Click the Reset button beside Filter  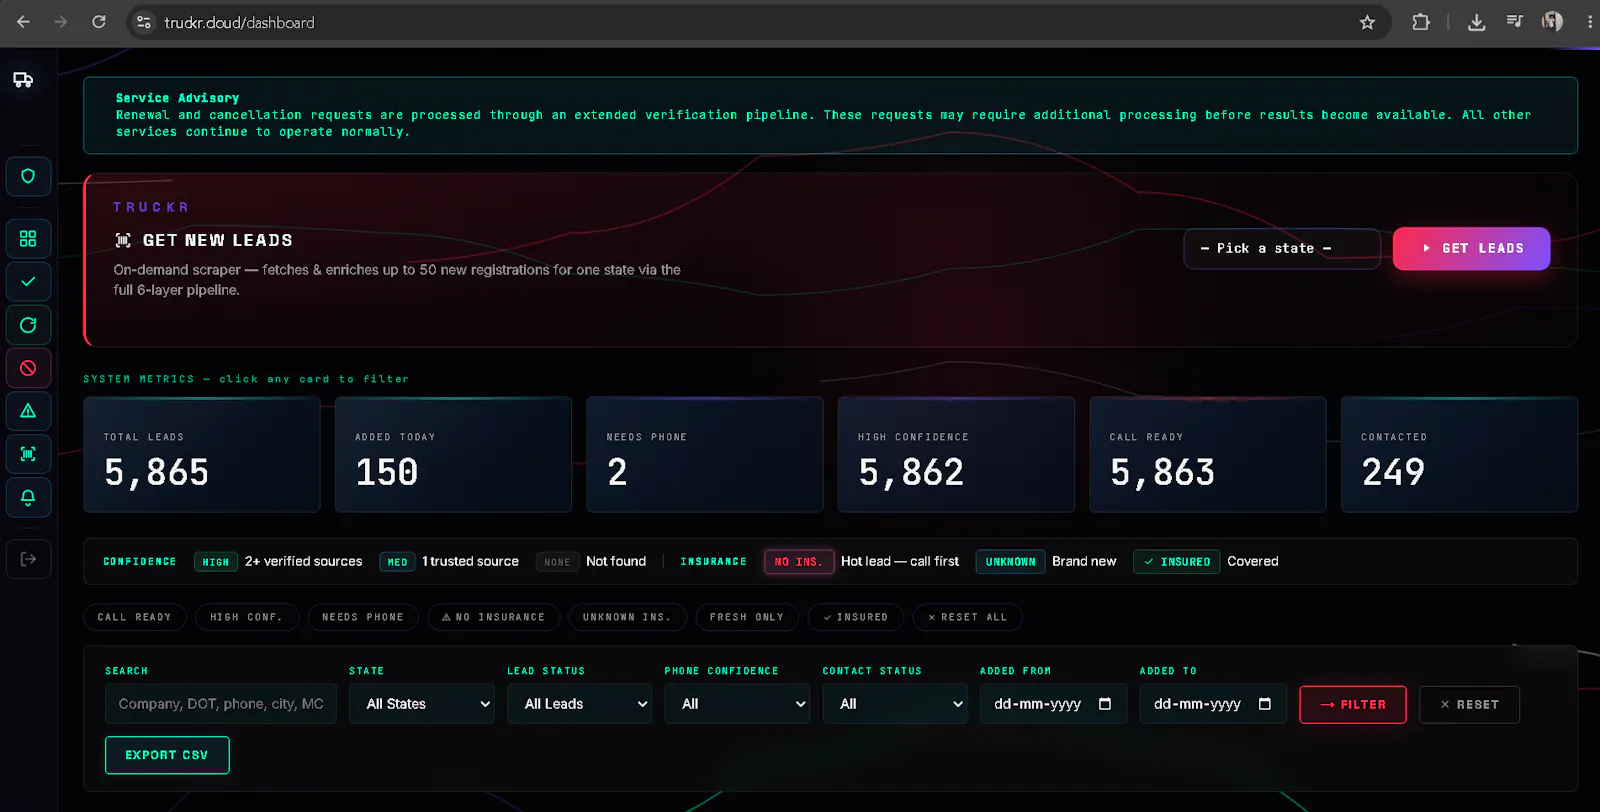[1469, 705]
